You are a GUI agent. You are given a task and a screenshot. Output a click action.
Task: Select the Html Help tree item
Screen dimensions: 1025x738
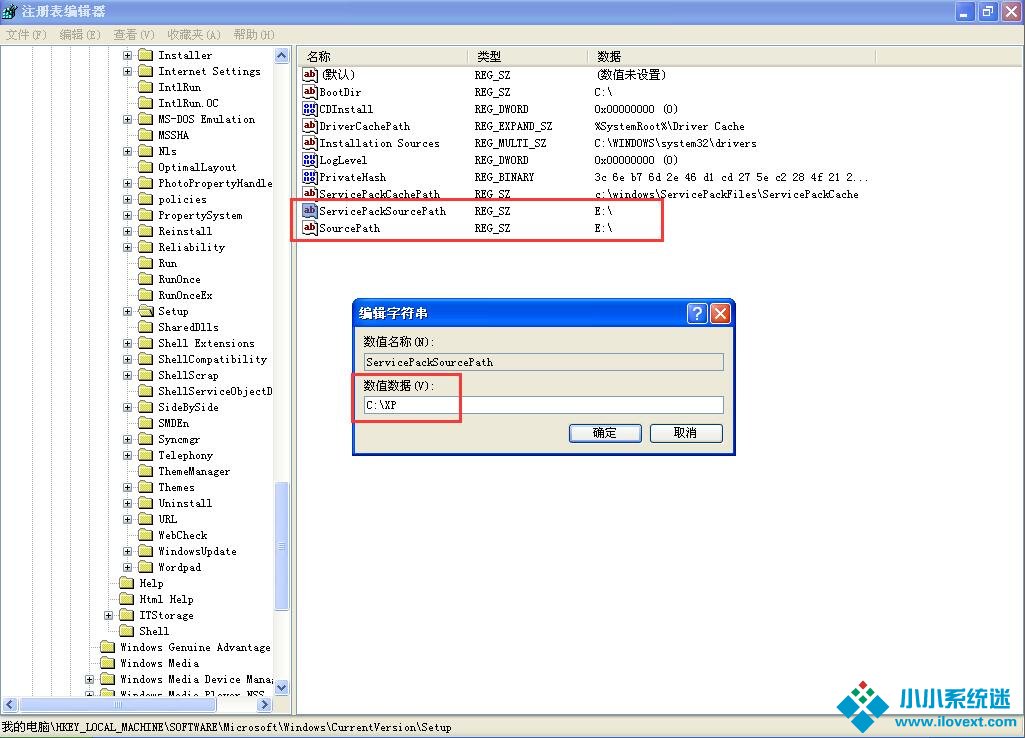(166, 599)
